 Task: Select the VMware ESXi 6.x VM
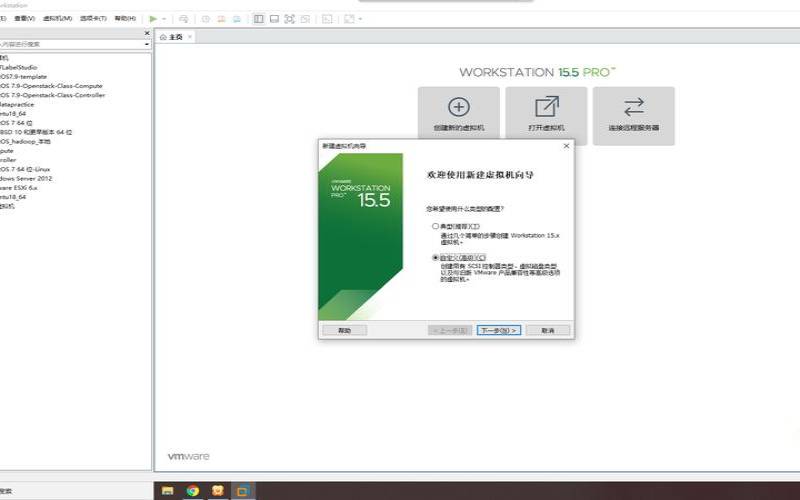(19, 187)
